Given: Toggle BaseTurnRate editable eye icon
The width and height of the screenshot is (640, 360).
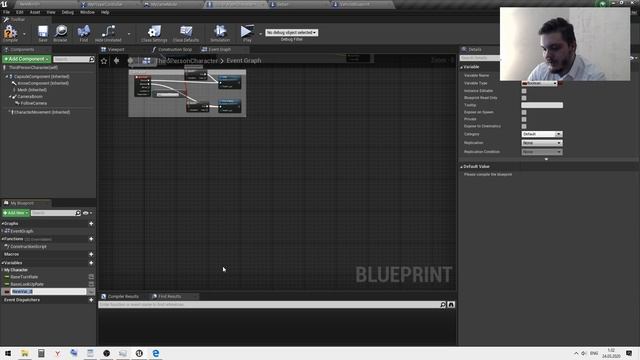Looking at the screenshot, I should [91, 277].
